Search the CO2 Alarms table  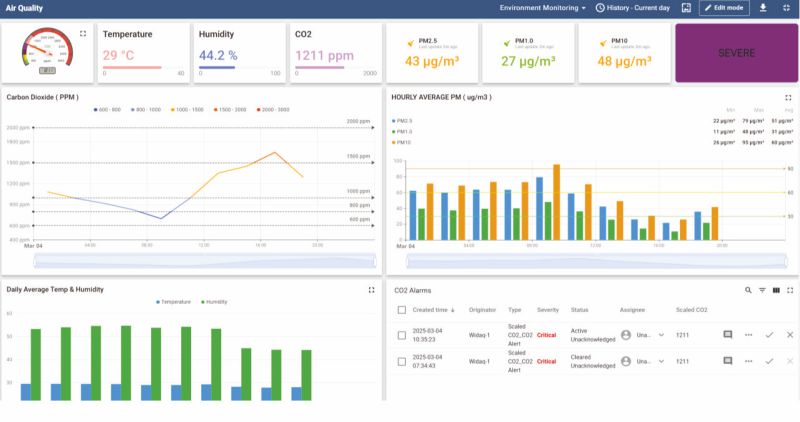748,290
